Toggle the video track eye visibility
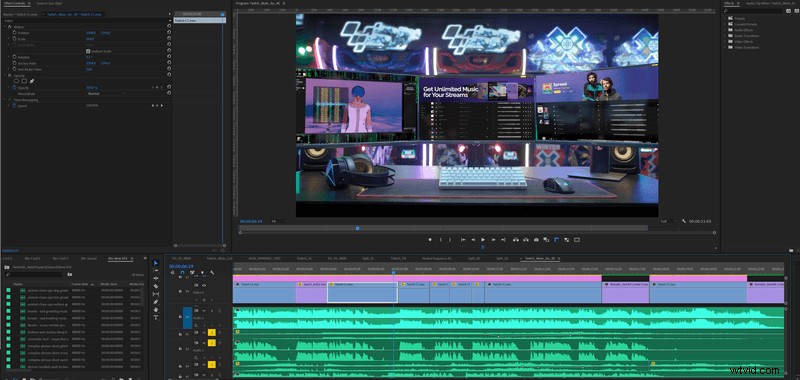Viewport: 800px width, 380px height. coord(204,285)
